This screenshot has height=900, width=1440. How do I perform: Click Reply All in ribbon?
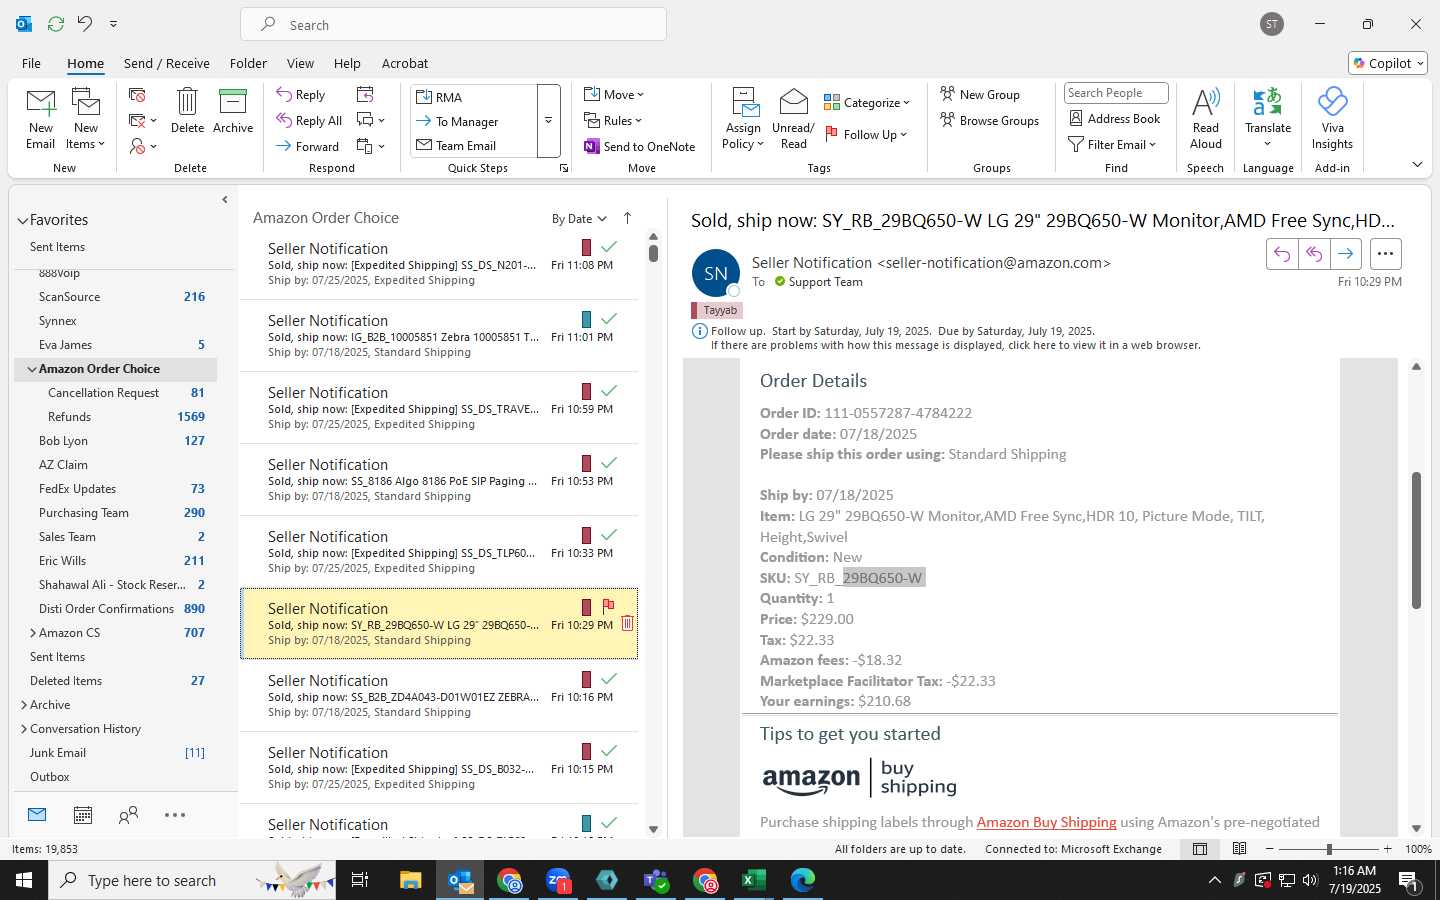point(309,120)
